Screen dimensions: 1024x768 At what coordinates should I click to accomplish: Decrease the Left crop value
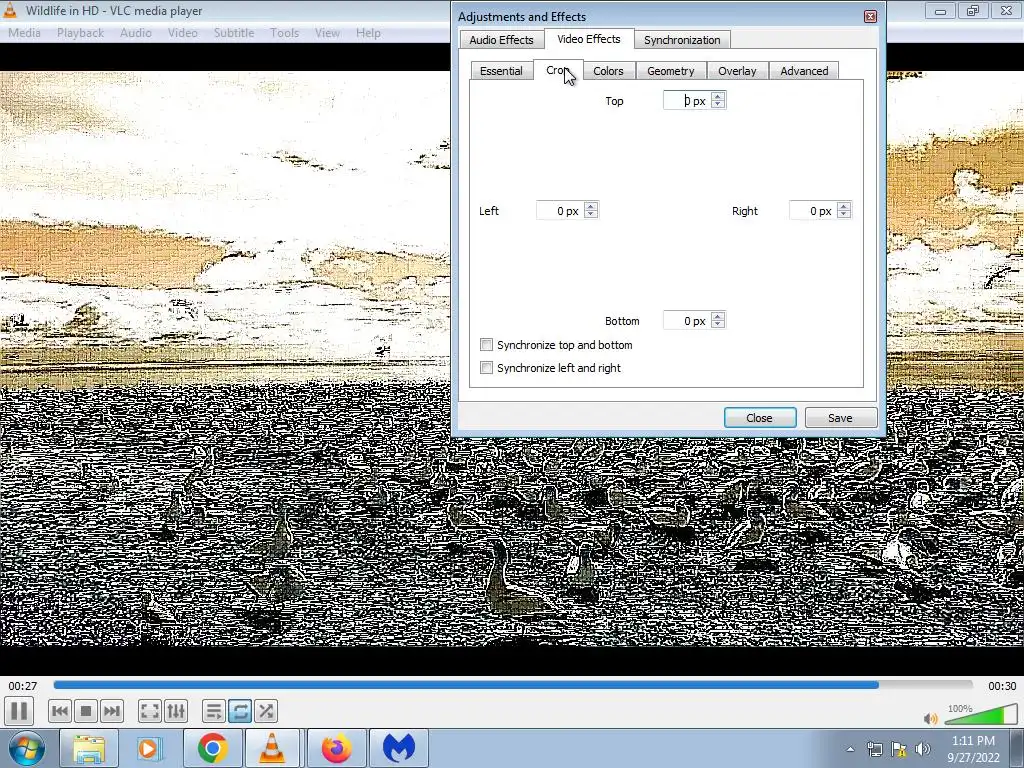point(591,215)
